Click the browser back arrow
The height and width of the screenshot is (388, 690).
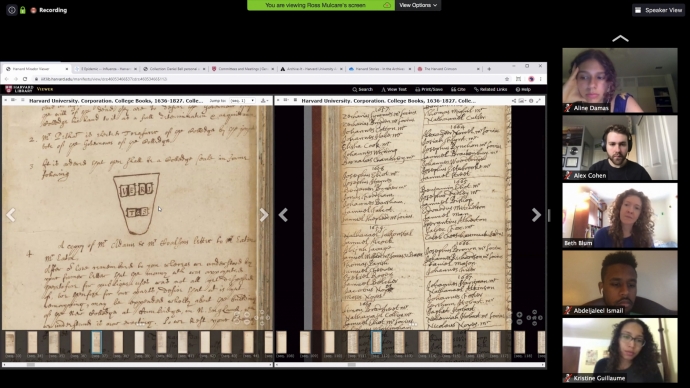pos(6,79)
